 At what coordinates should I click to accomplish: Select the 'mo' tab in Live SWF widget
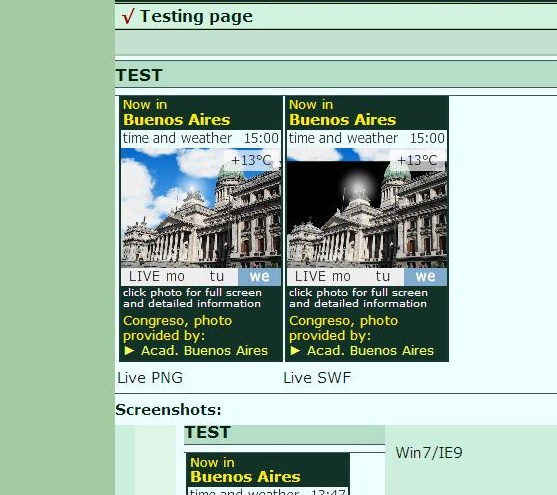coord(341,276)
